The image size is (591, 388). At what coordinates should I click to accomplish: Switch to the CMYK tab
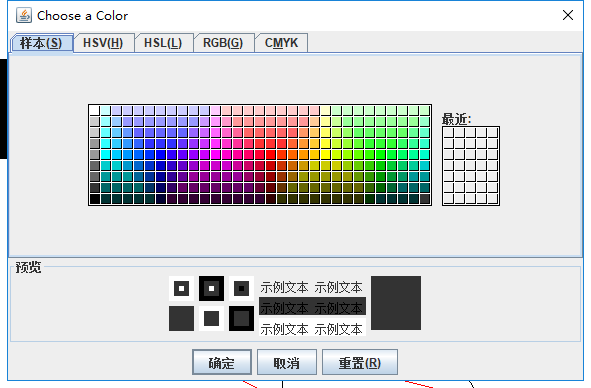pos(281,43)
